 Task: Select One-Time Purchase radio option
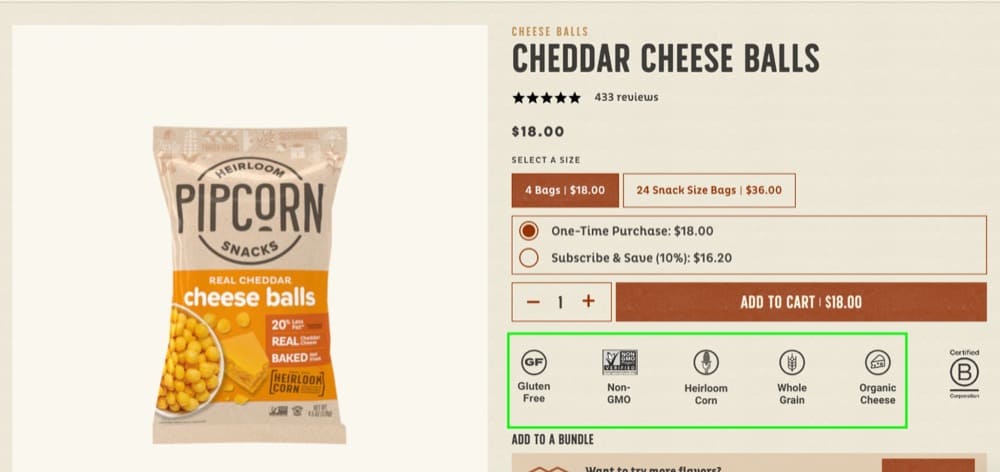[529, 231]
